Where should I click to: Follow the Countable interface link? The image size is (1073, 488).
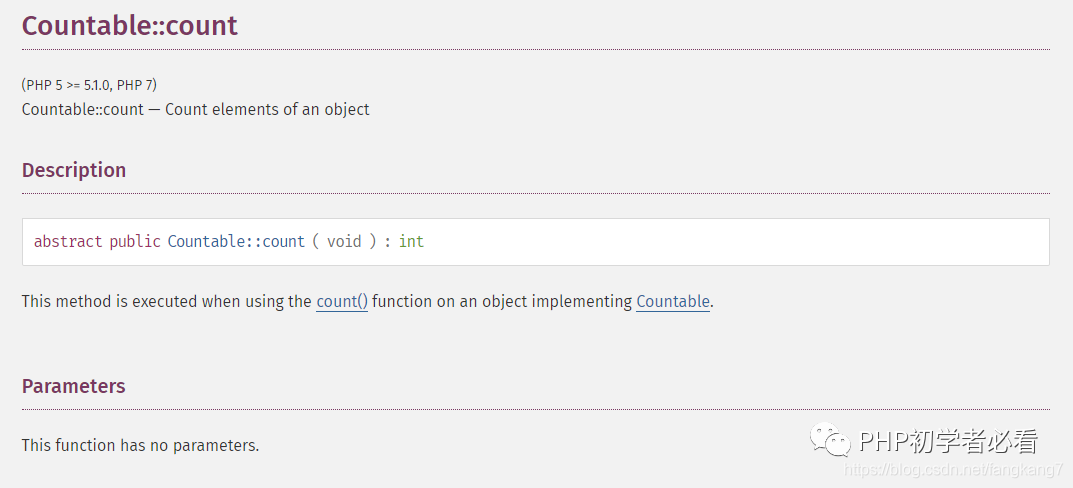[x=673, y=301]
